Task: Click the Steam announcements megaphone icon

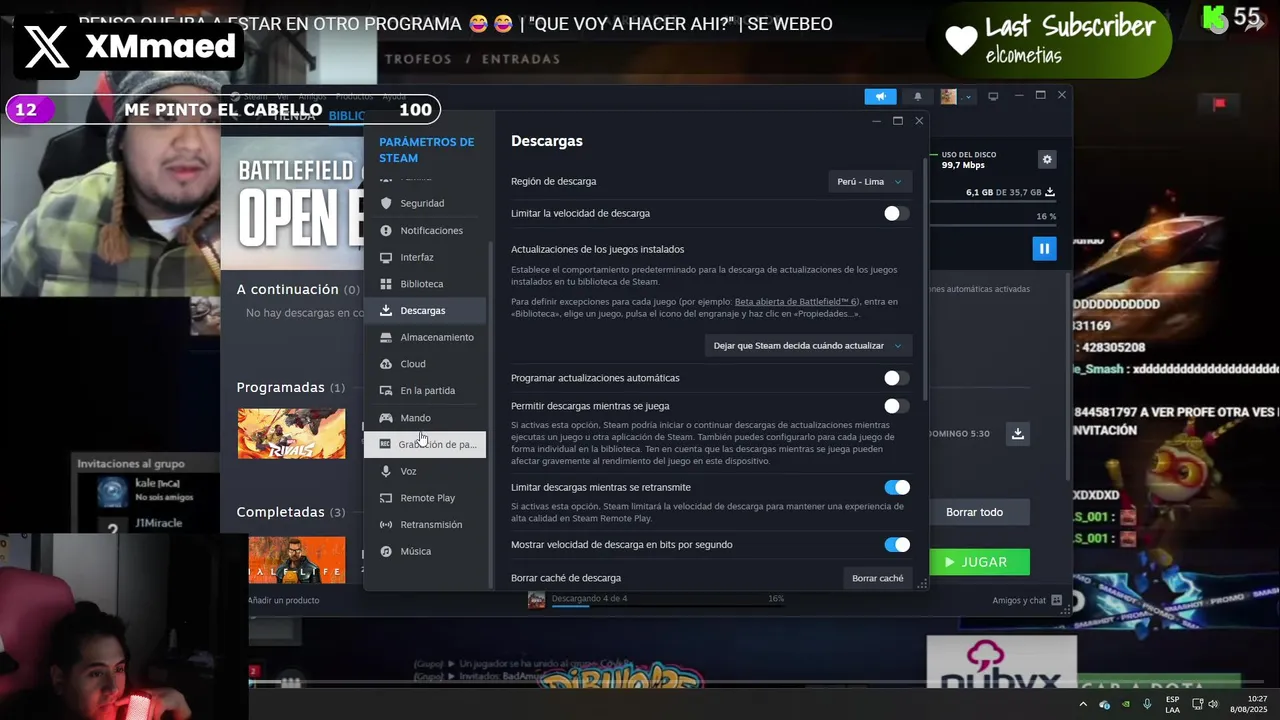Action: click(x=880, y=96)
